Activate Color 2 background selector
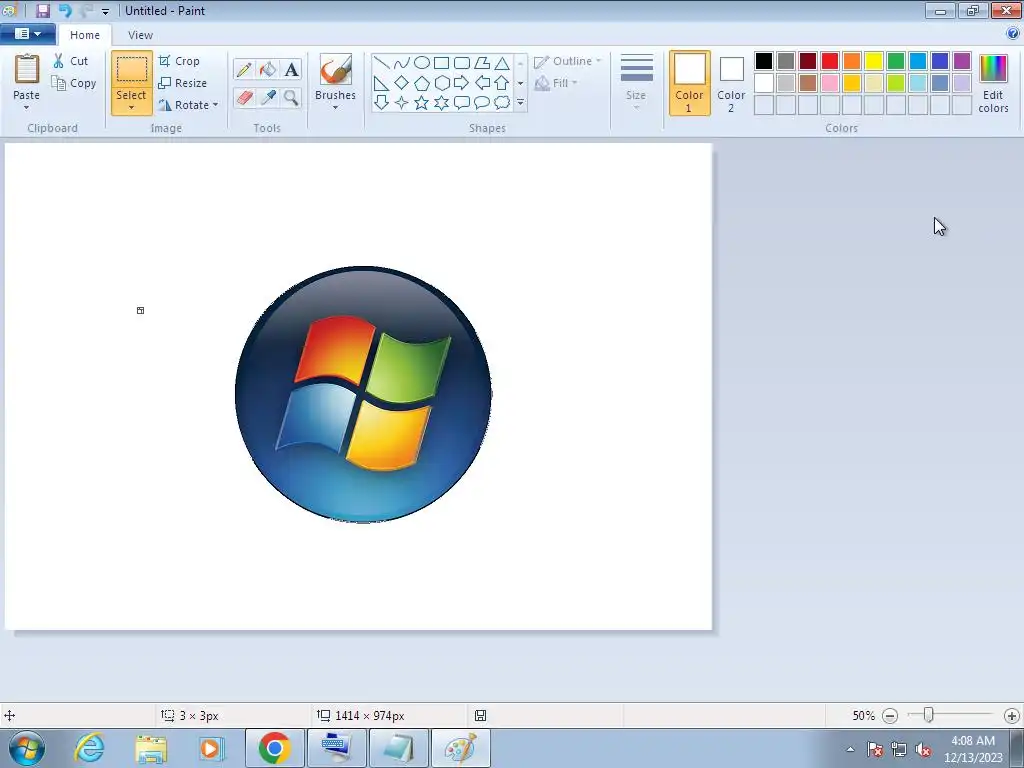 (x=731, y=83)
